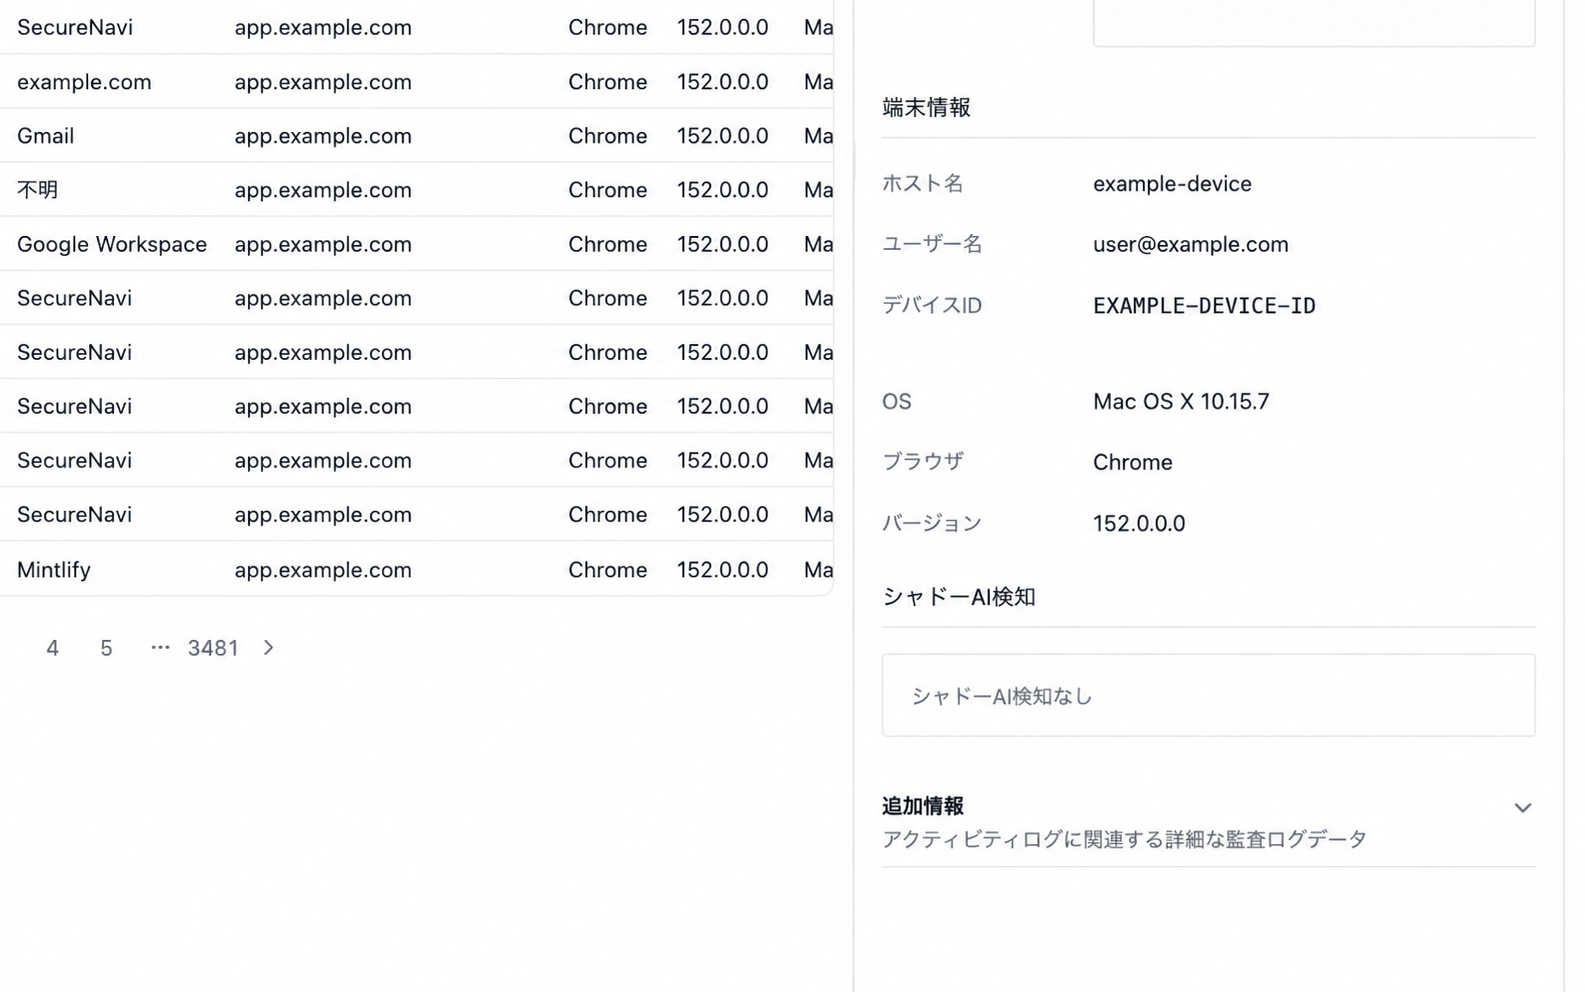Click Chrome in the Mintlify row
This screenshot has width=1585, height=992.
pos(607,569)
